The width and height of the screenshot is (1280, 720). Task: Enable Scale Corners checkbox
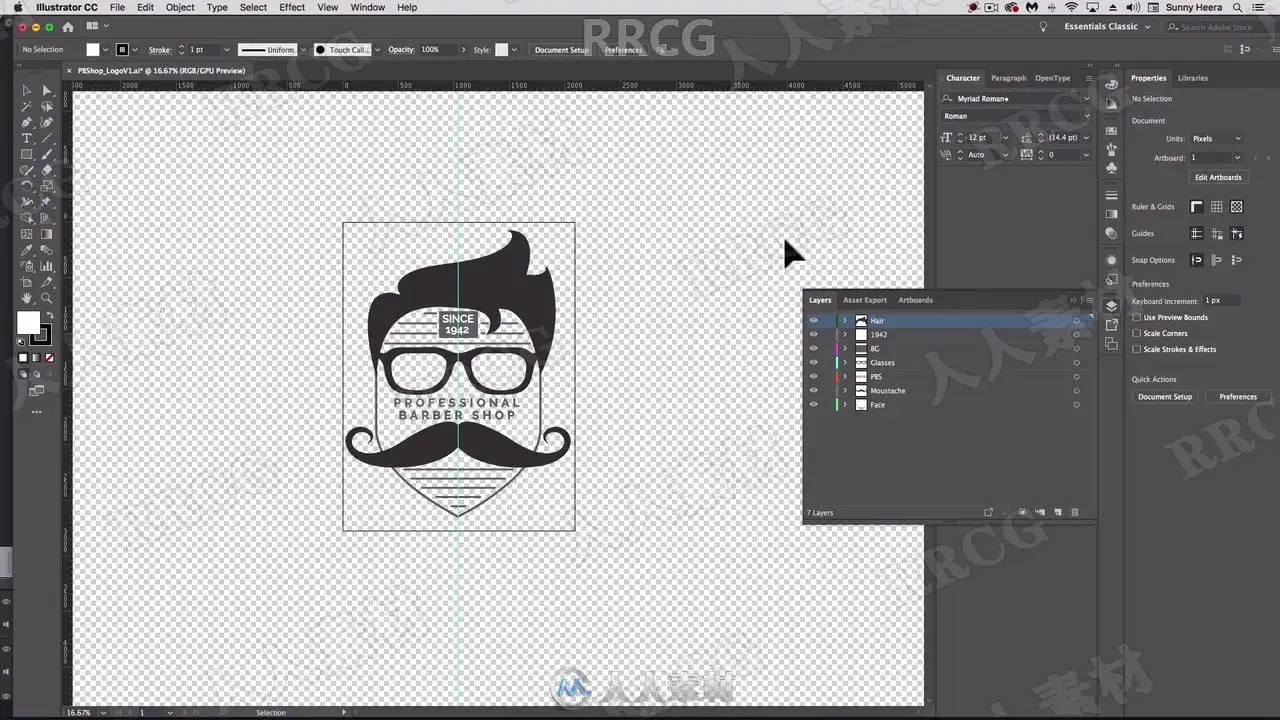1136,333
